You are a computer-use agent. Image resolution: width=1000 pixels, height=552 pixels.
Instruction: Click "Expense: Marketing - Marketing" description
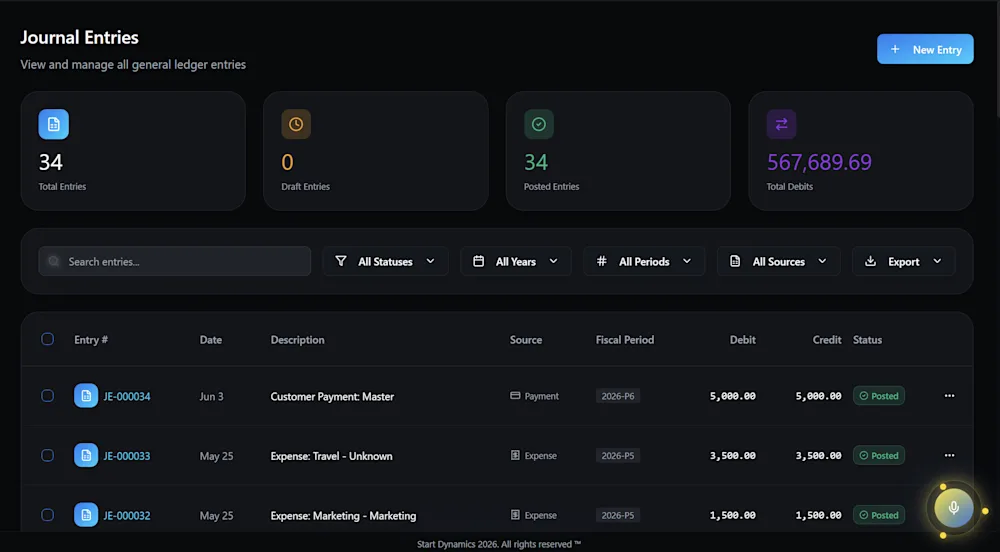343,516
